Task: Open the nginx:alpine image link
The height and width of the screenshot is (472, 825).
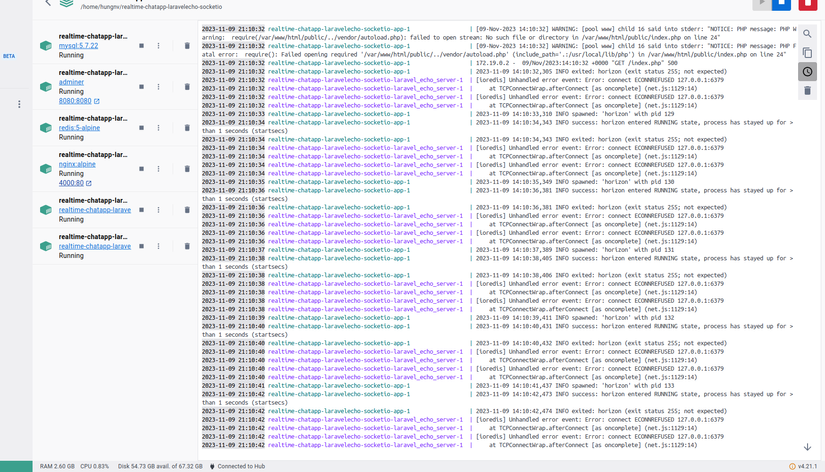Action: pyautogui.click(x=77, y=164)
